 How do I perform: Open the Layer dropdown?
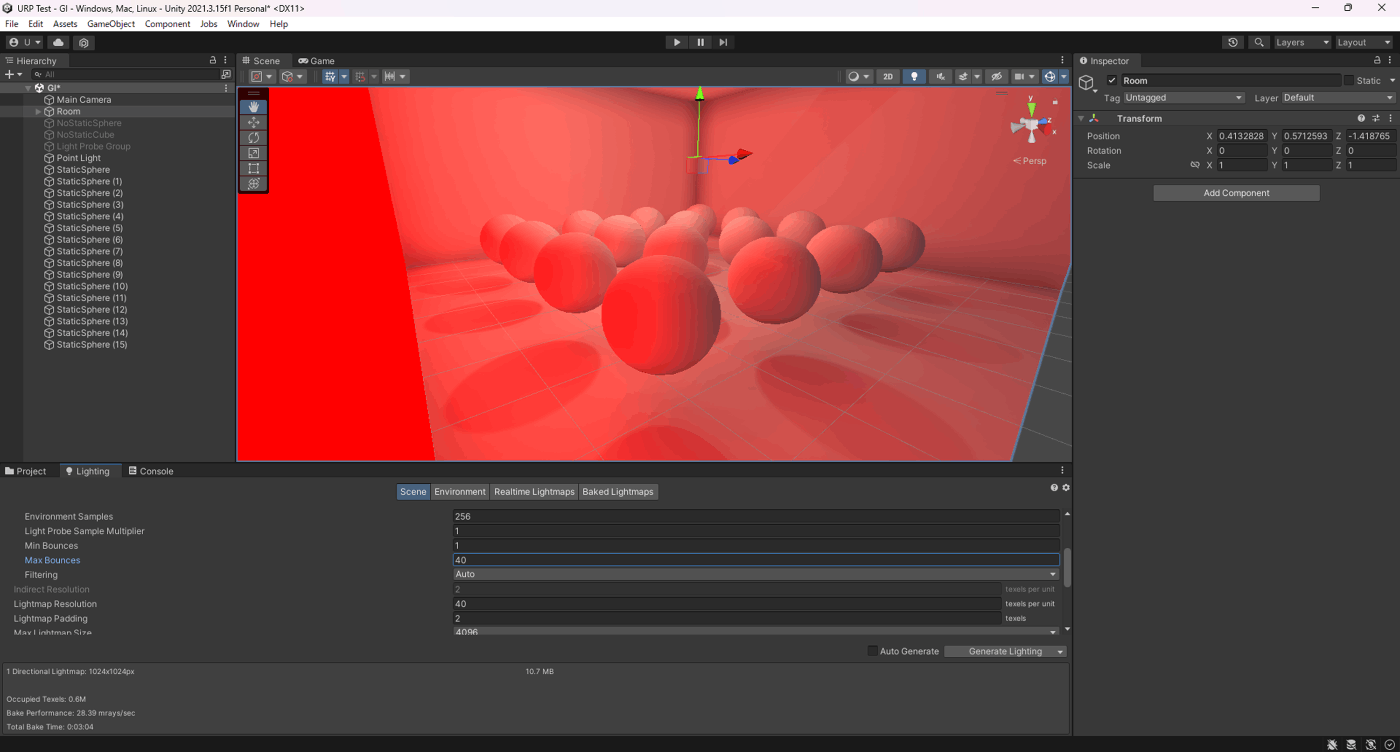pos(1338,98)
